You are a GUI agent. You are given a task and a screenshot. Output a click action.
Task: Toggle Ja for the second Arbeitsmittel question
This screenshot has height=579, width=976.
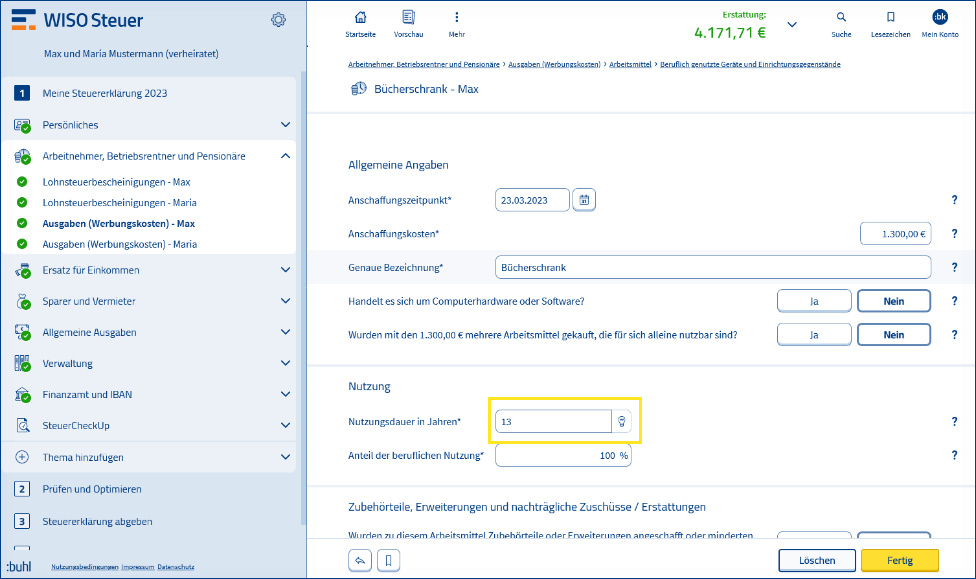815,334
